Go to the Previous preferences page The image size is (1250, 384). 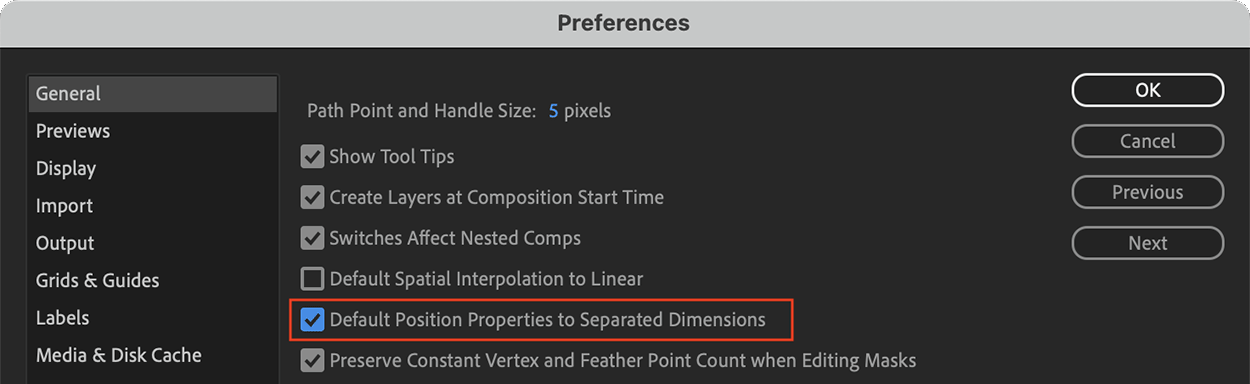(1148, 192)
